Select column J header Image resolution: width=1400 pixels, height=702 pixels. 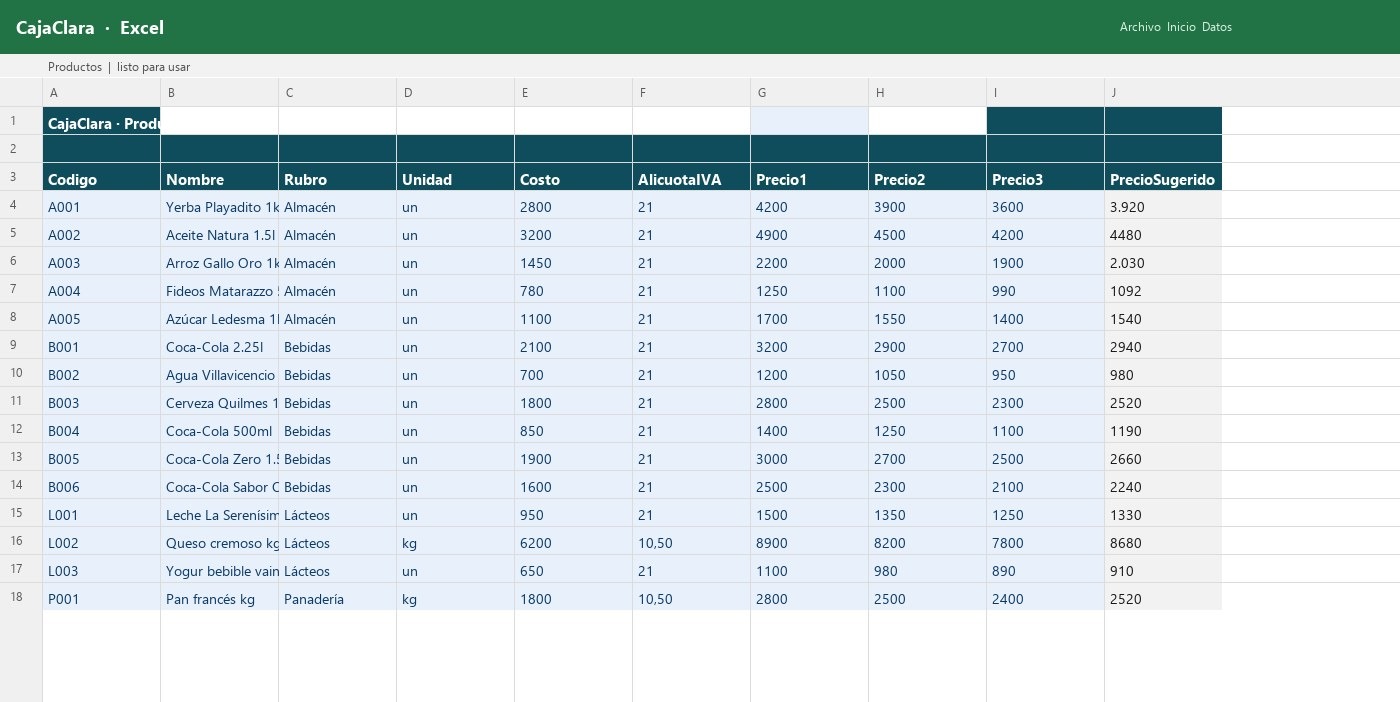[1163, 93]
